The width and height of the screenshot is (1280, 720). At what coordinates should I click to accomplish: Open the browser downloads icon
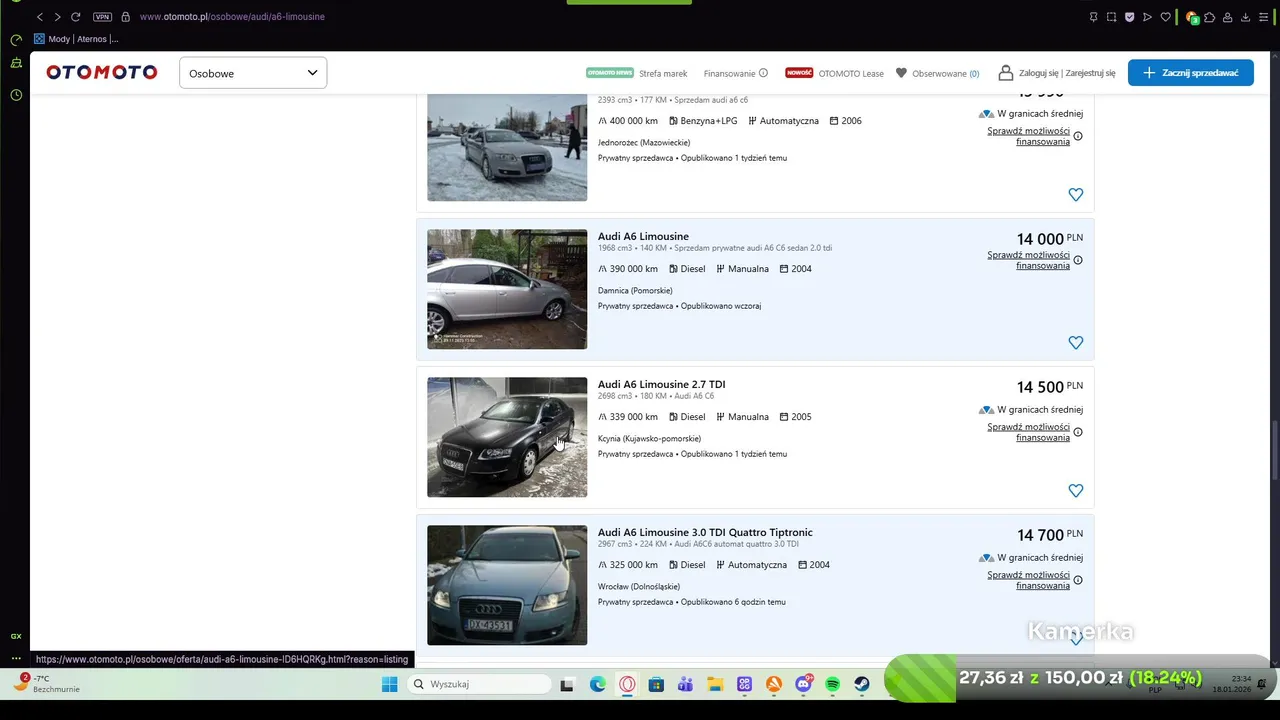tap(1245, 17)
